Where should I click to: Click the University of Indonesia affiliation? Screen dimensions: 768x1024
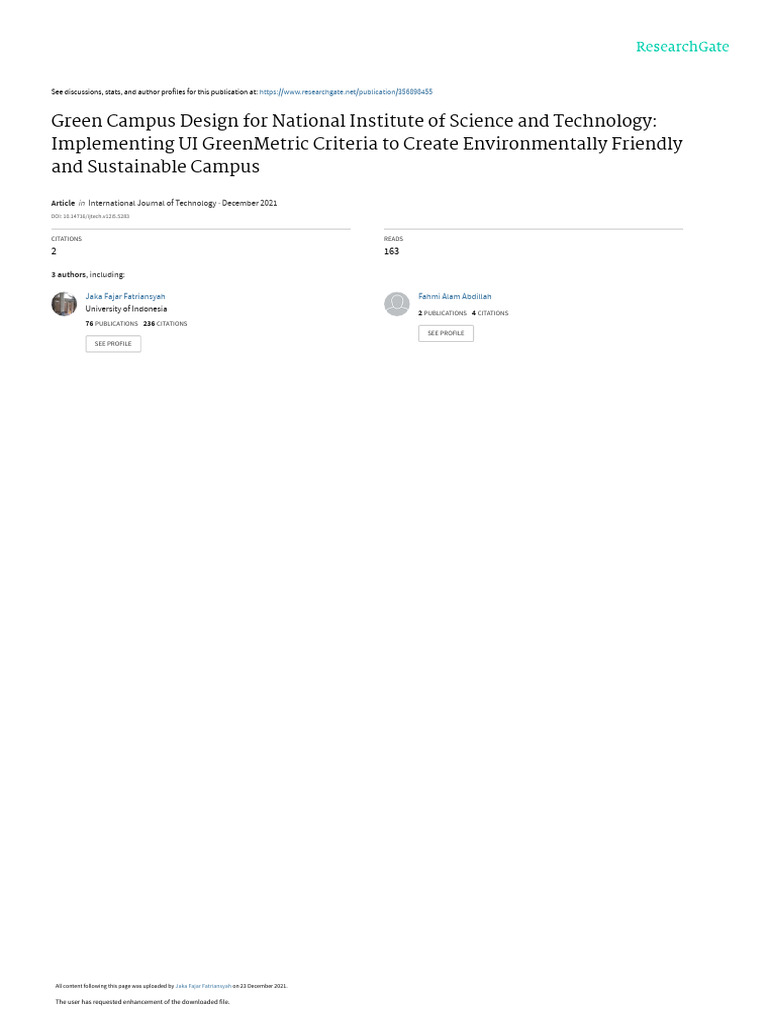pyautogui.click(x=126, y=309)
